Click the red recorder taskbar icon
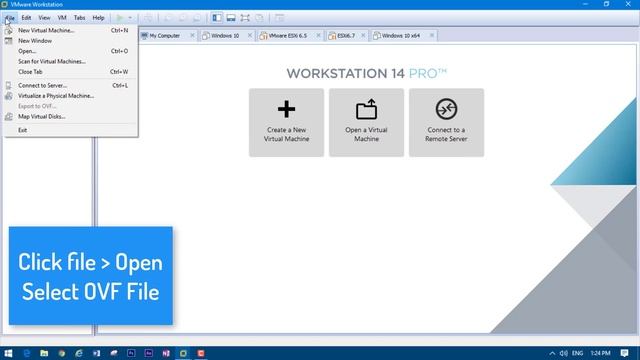The image size is (640, 360). pos(201,353)
